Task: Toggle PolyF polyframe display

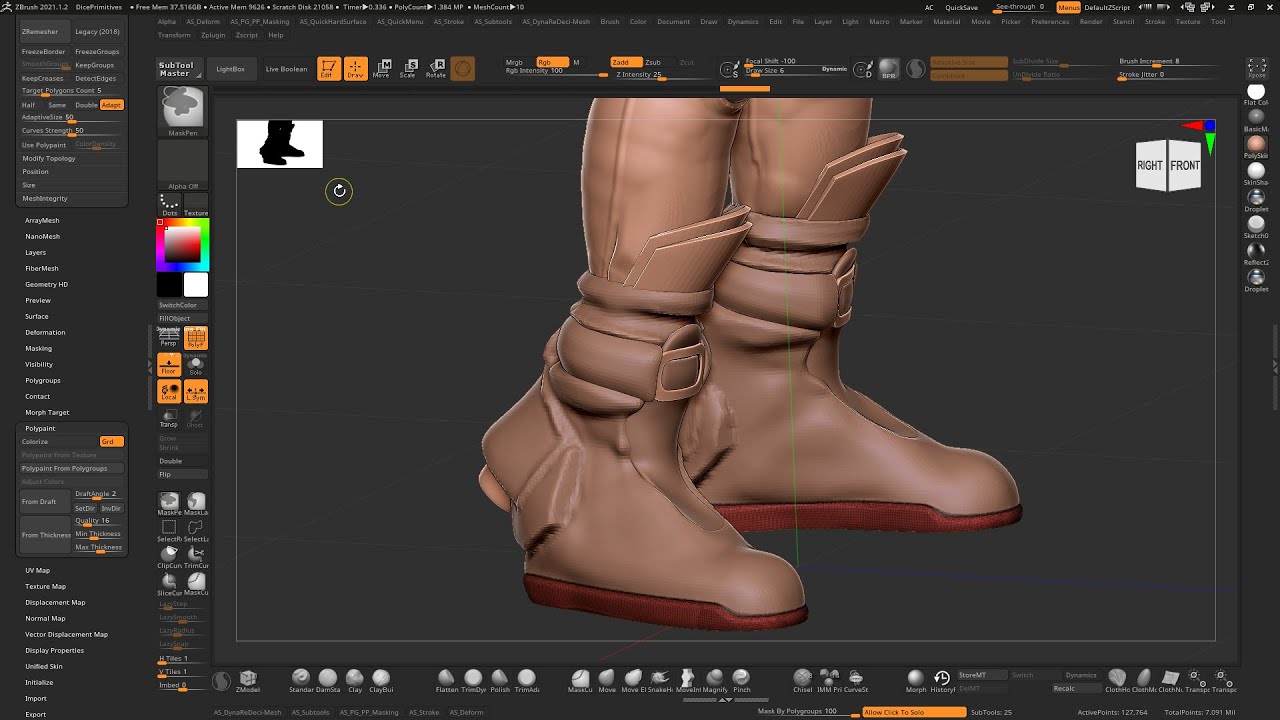Action: 196,338
